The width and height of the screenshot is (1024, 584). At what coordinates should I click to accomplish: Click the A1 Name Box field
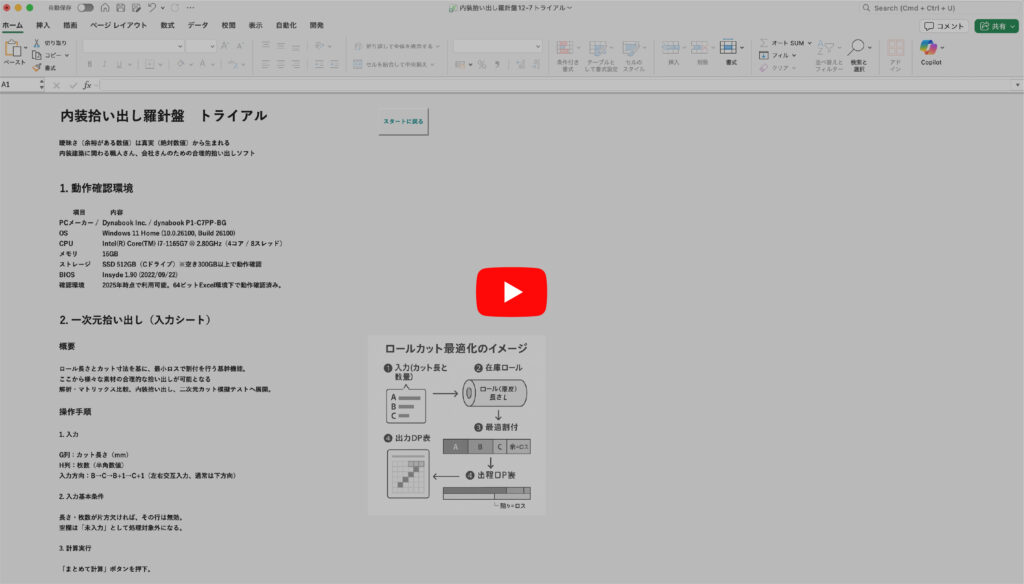(20, 85)
